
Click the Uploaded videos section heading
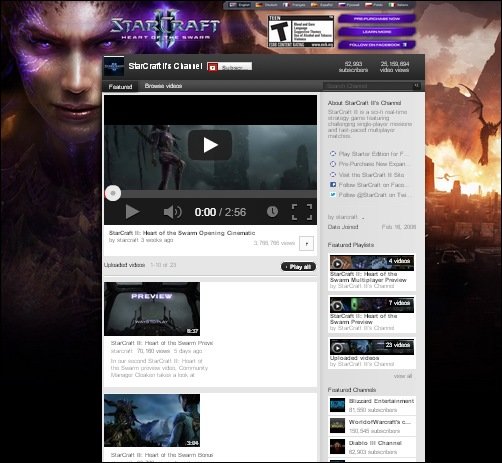click(124, 265)
